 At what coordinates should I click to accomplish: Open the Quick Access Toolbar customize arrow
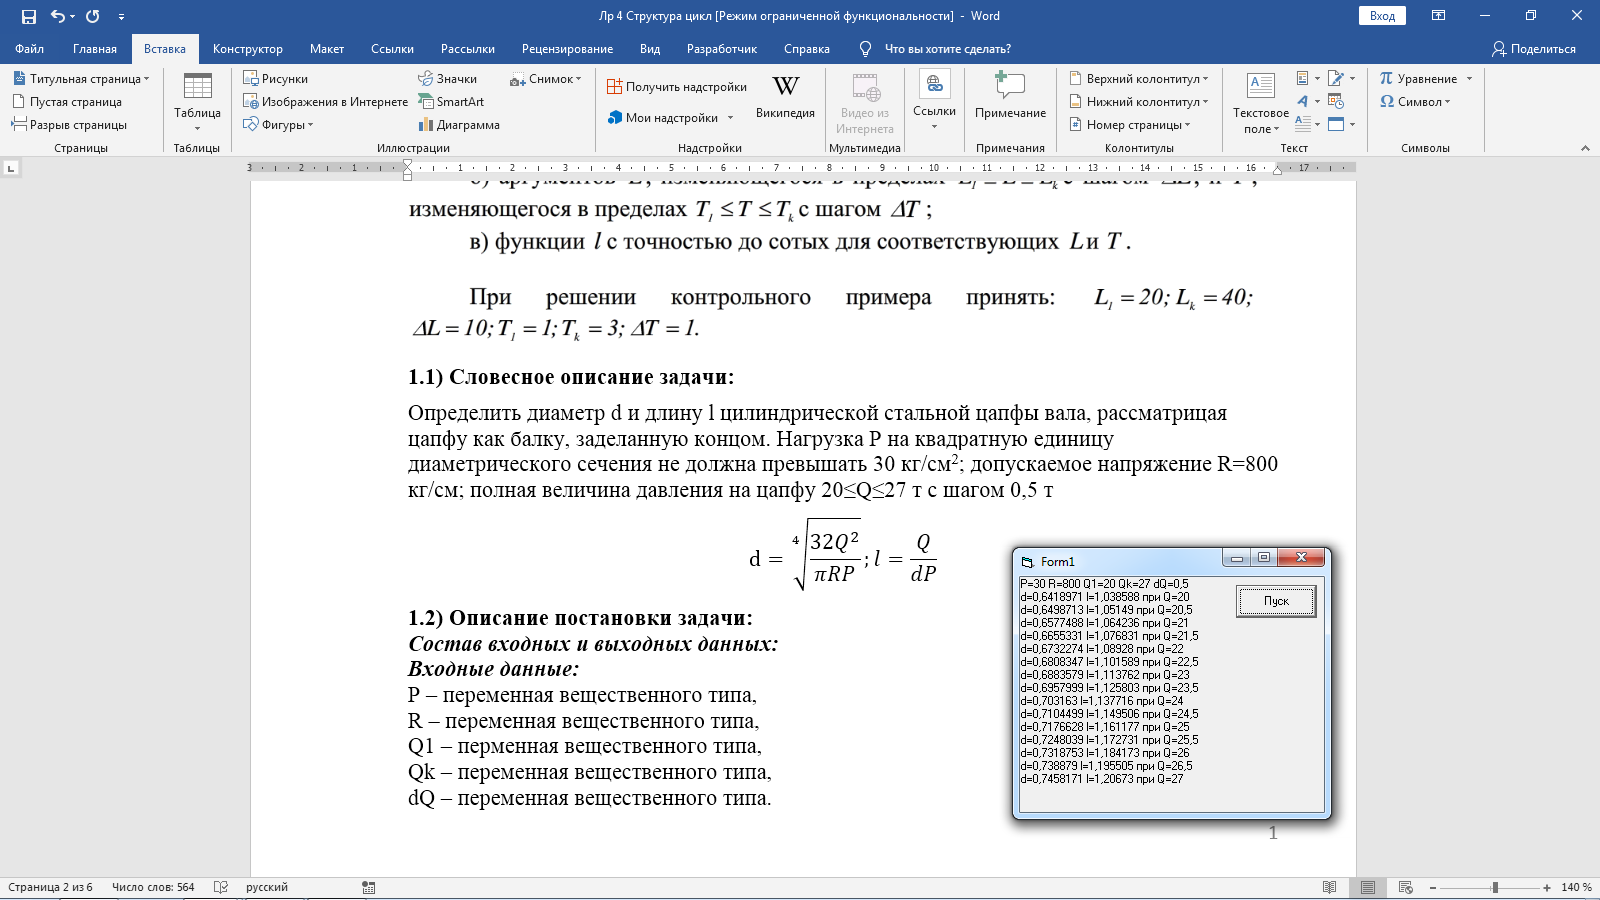pyautogui.click(x=121, y=17)
